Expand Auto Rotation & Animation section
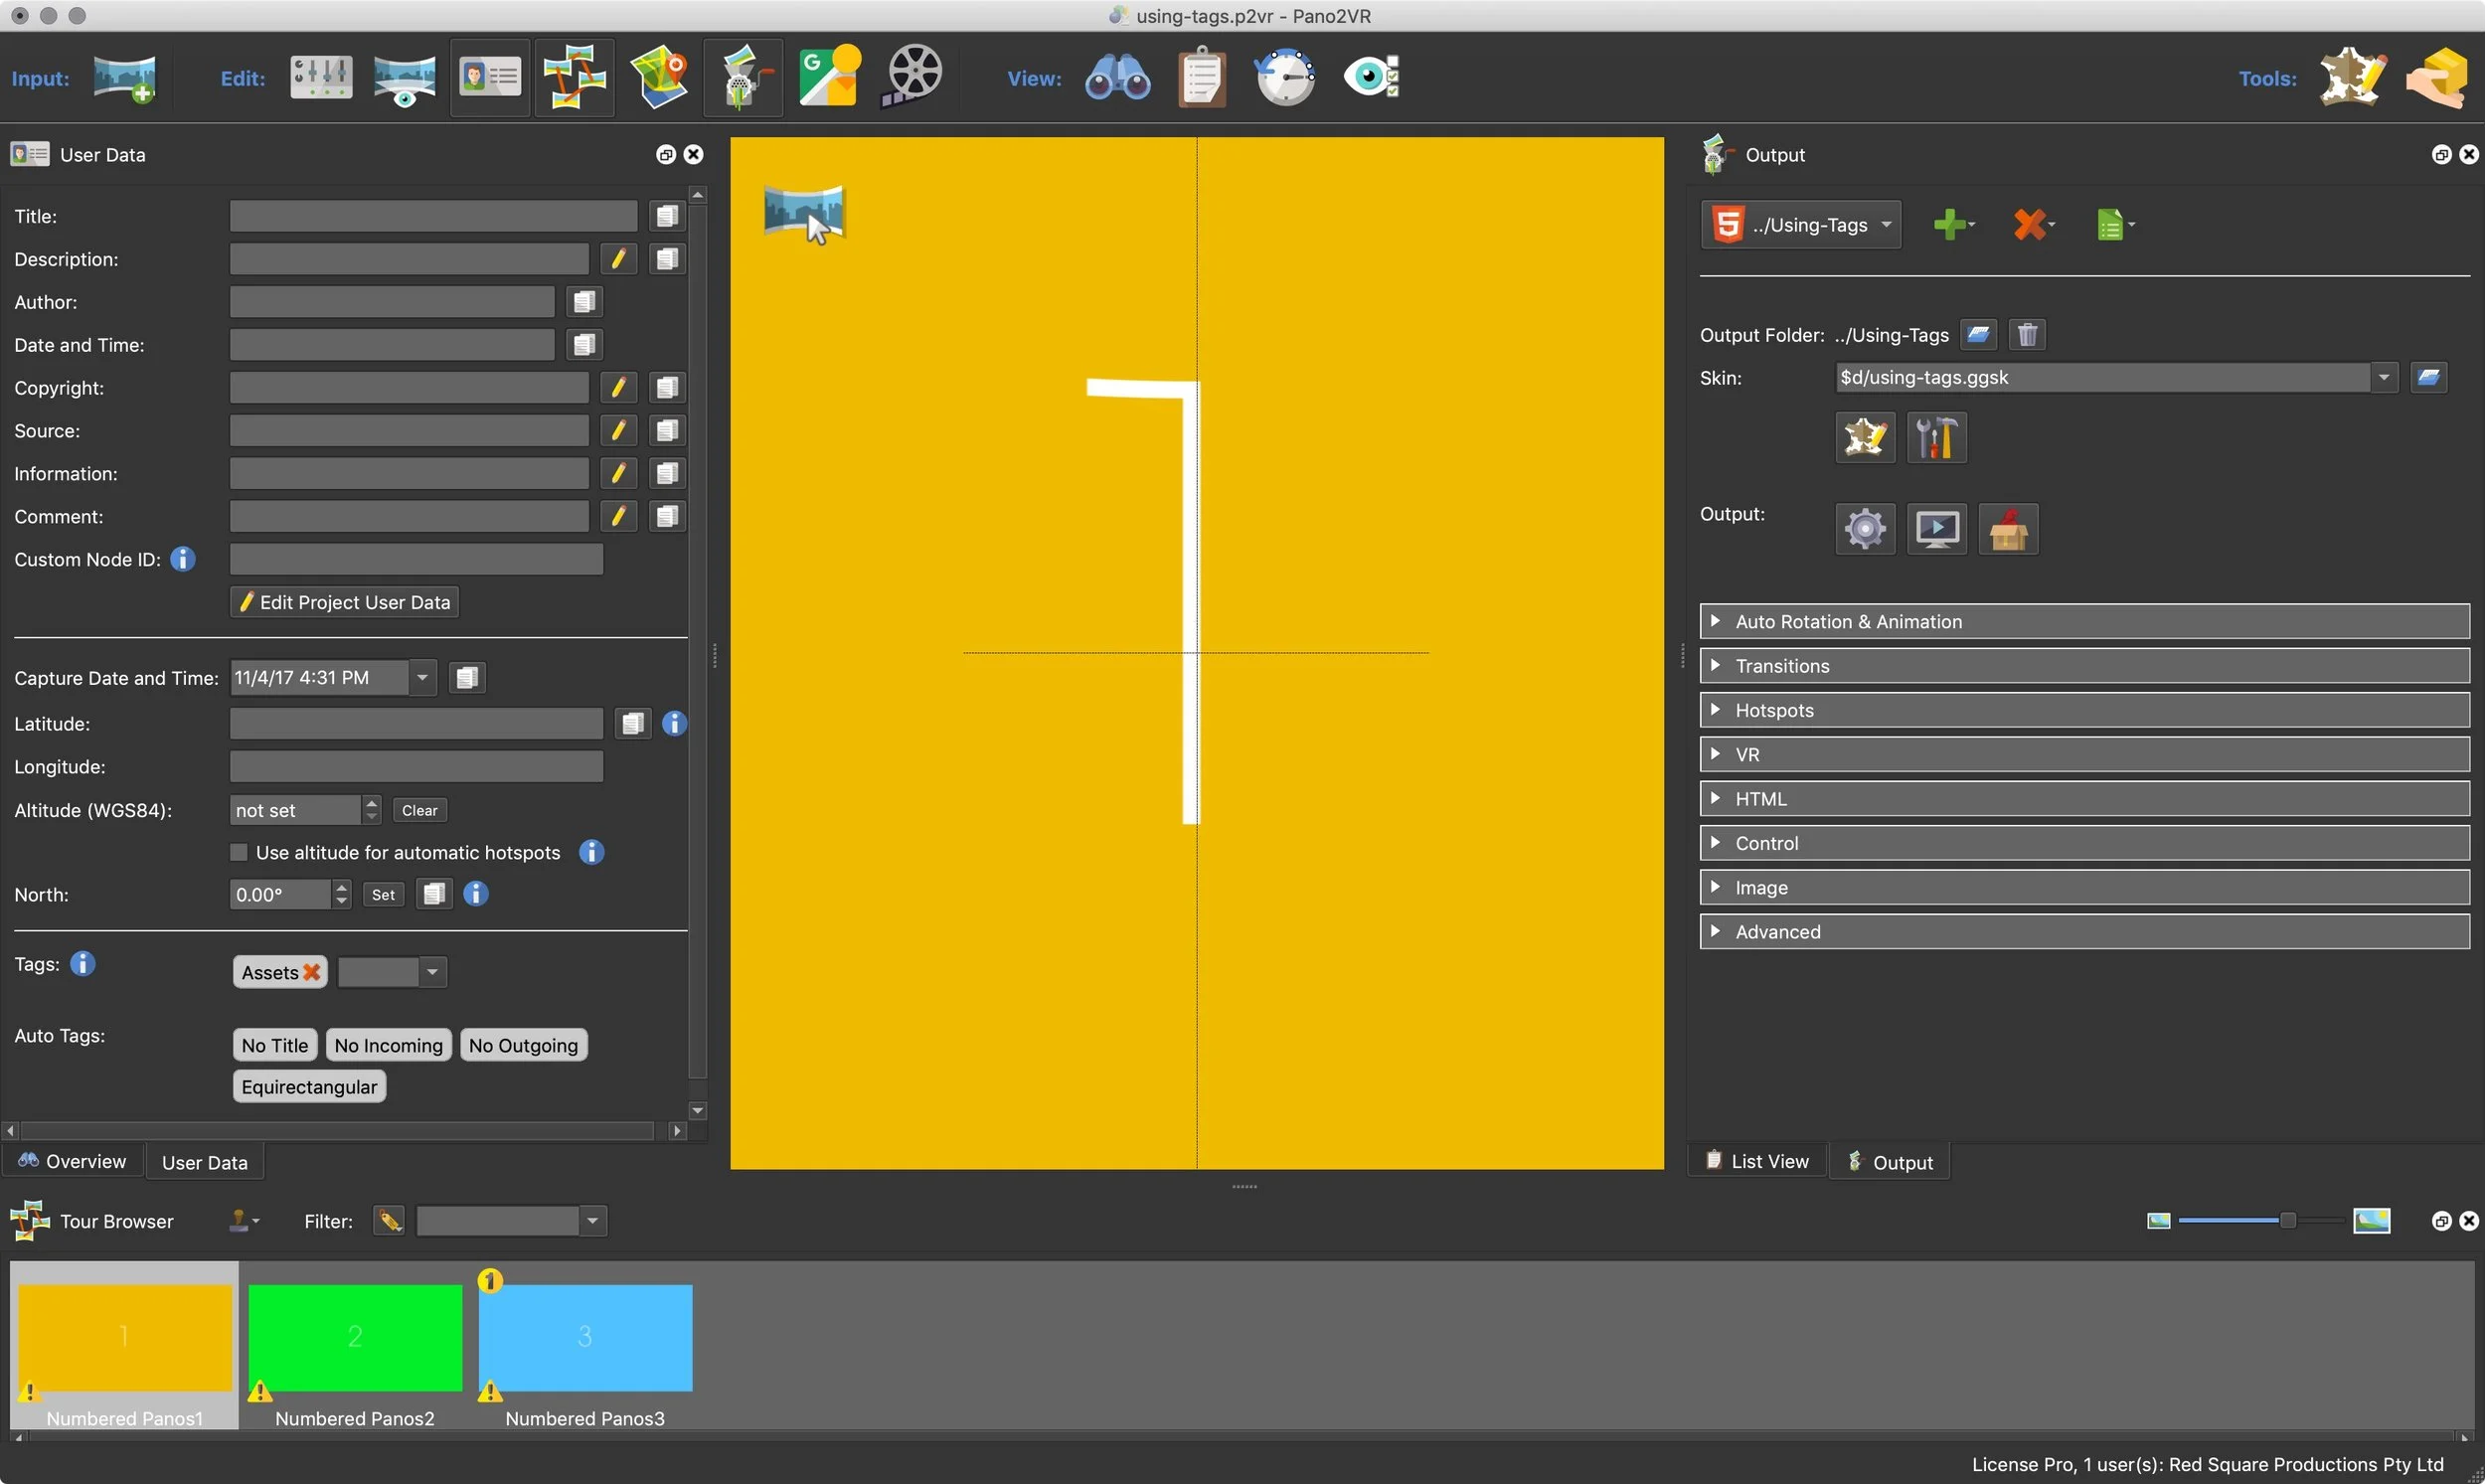This screenshot has height=1484, width=2485. pos(2084,621)
